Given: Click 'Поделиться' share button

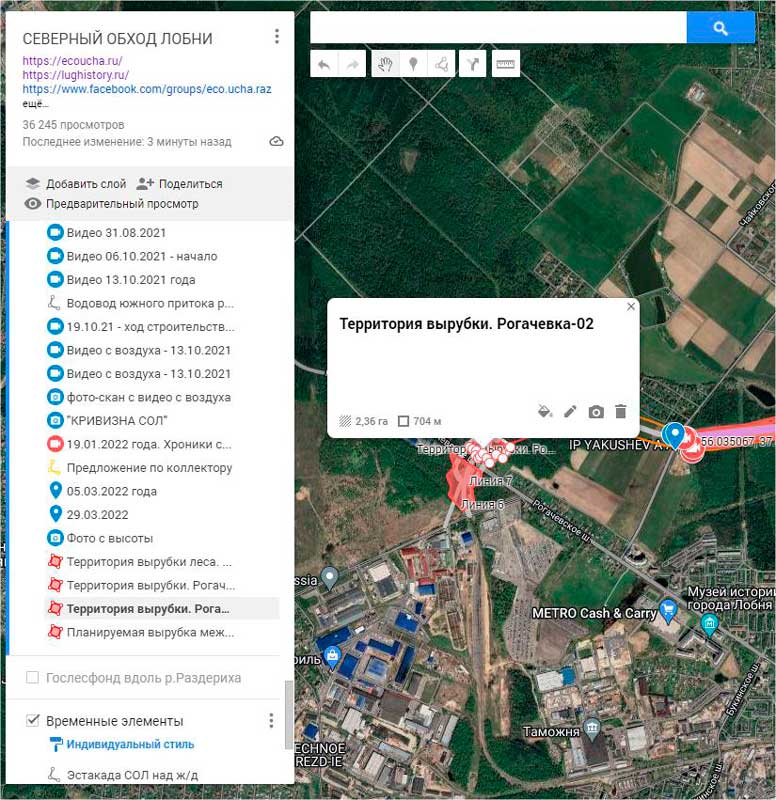Looking at the screenshot, I should [180, 184].
